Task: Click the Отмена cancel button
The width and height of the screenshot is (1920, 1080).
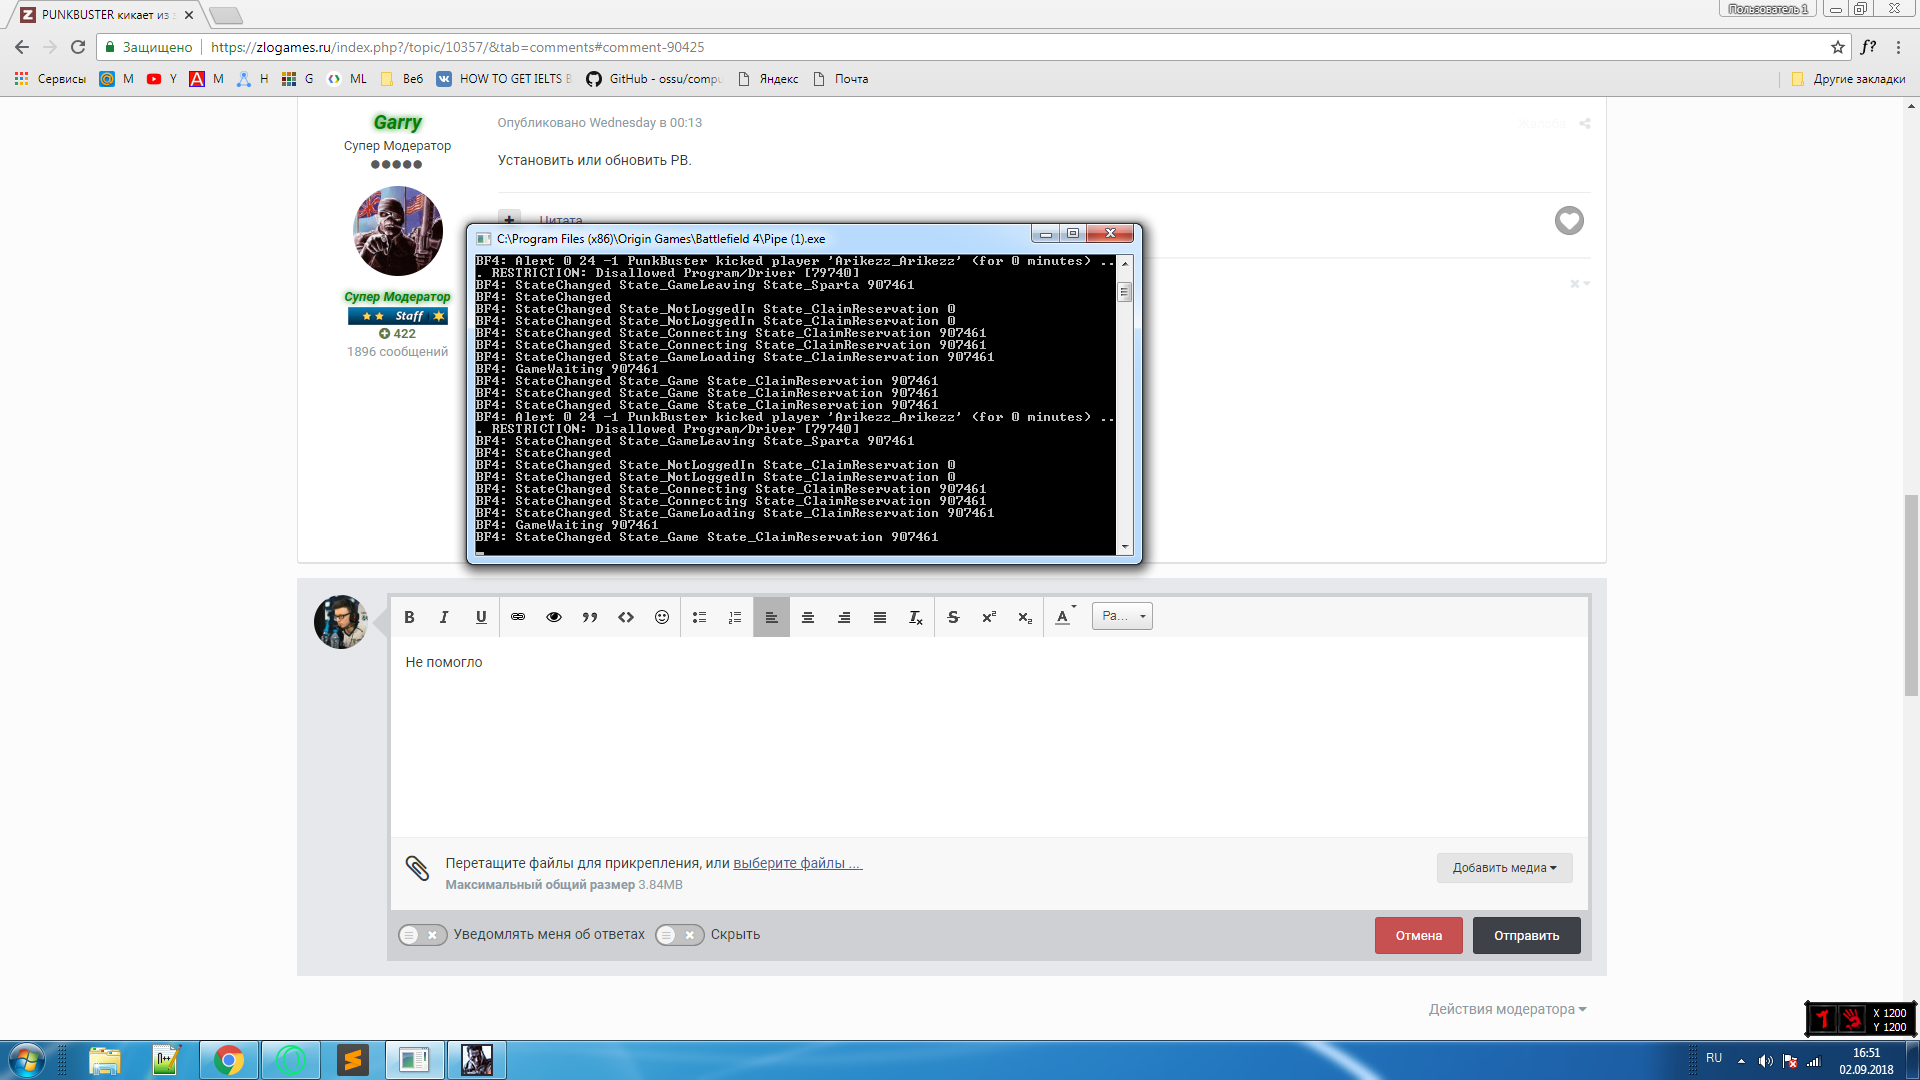Action: 1419,936
